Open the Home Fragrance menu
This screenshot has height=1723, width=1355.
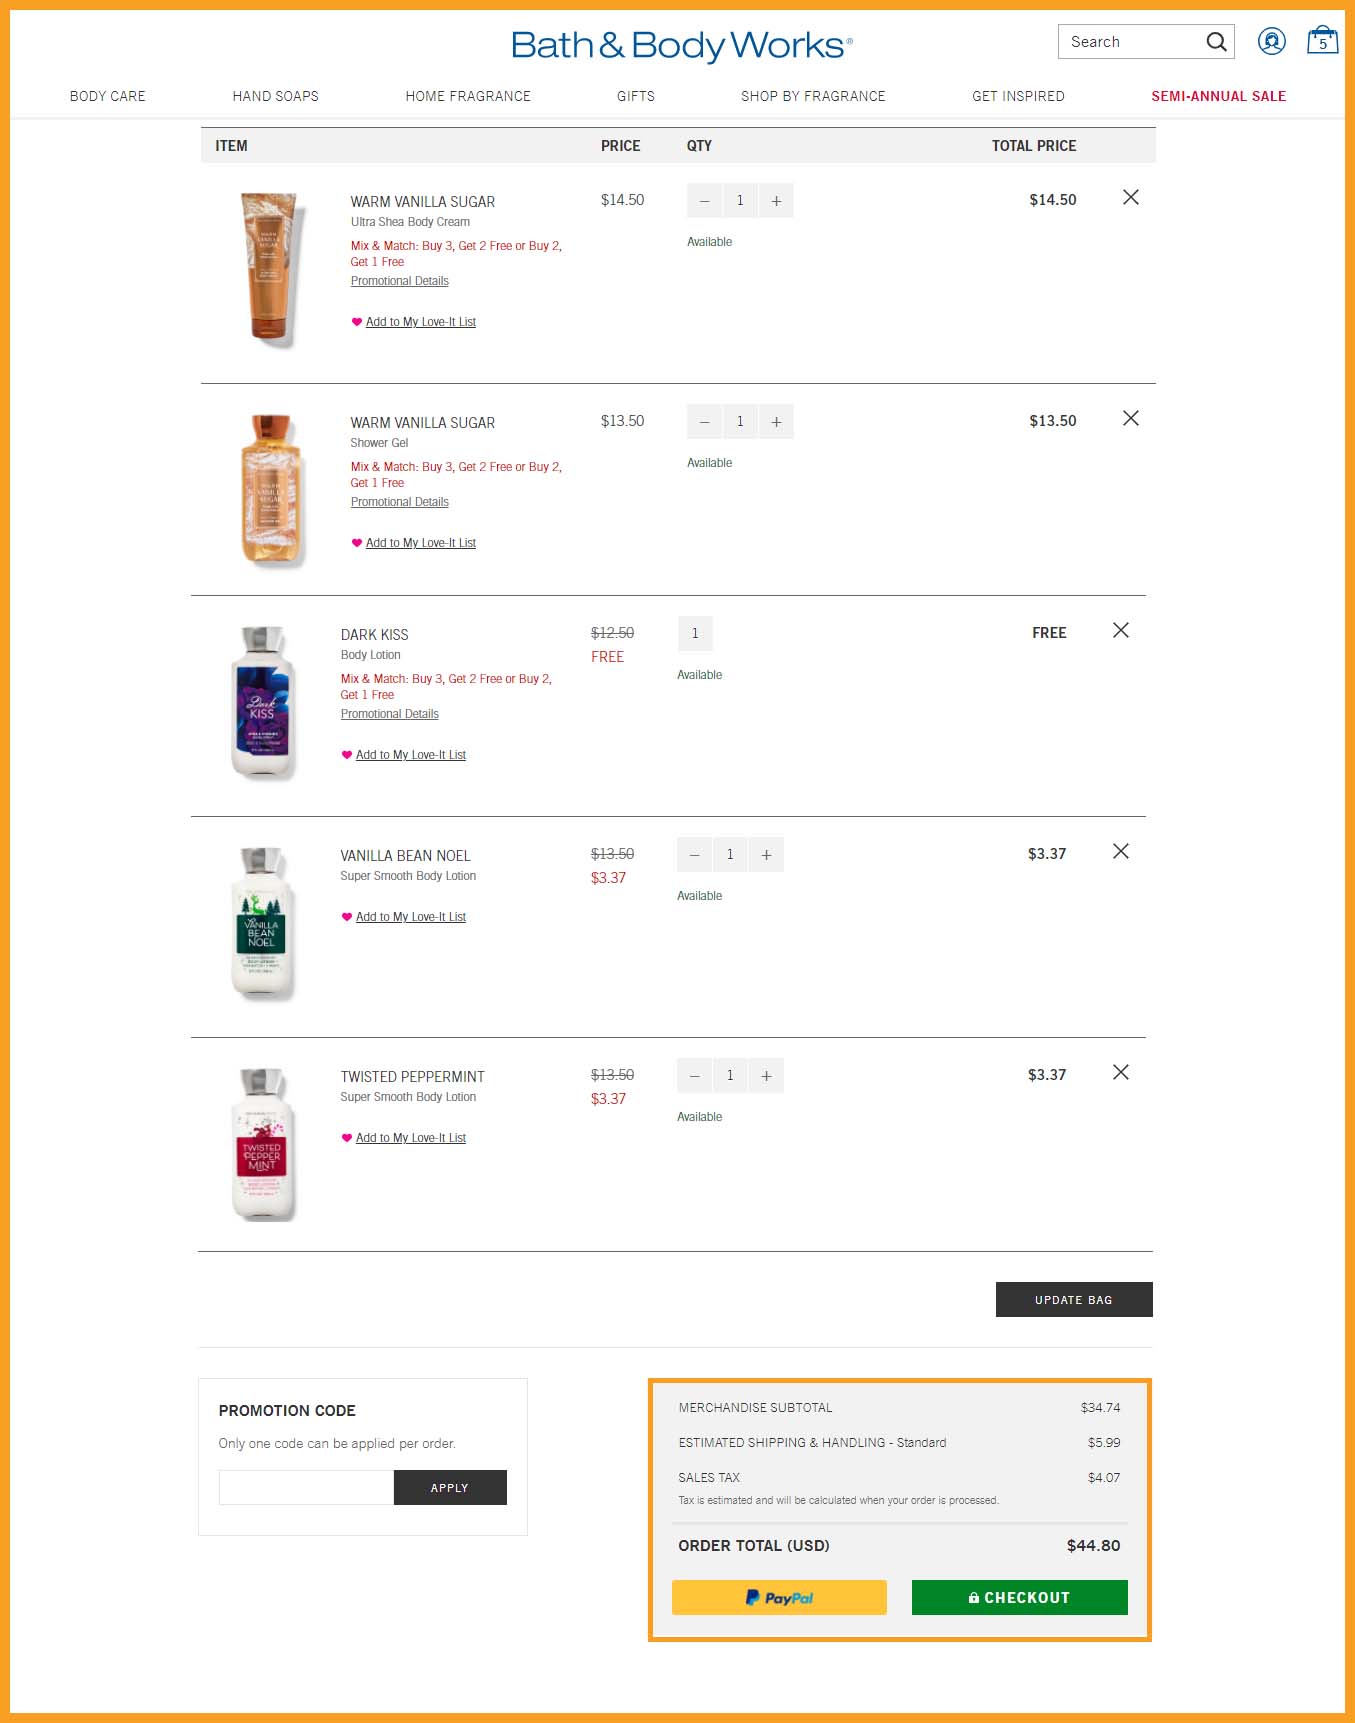(468, 96)
